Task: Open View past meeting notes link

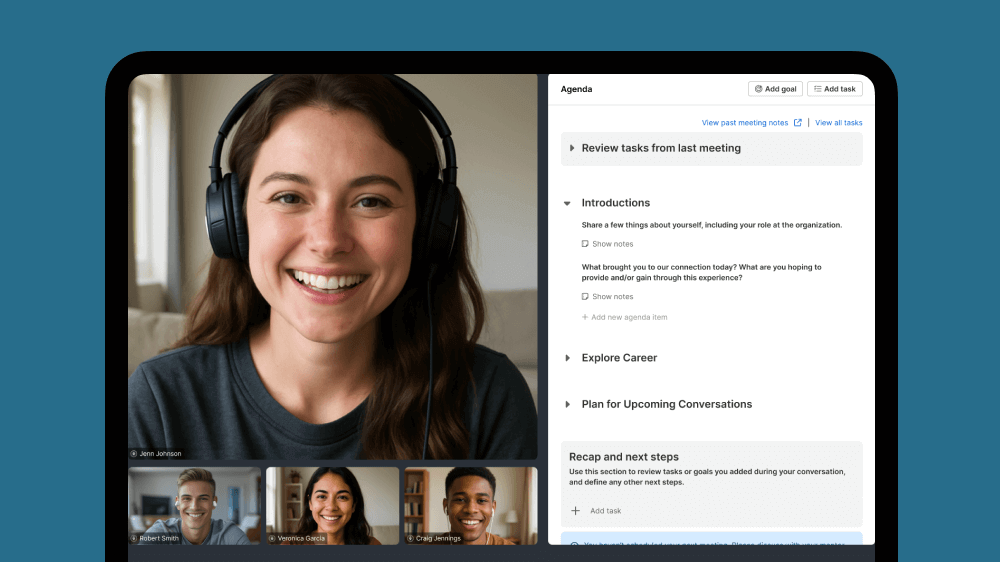Action: [744, 122]
